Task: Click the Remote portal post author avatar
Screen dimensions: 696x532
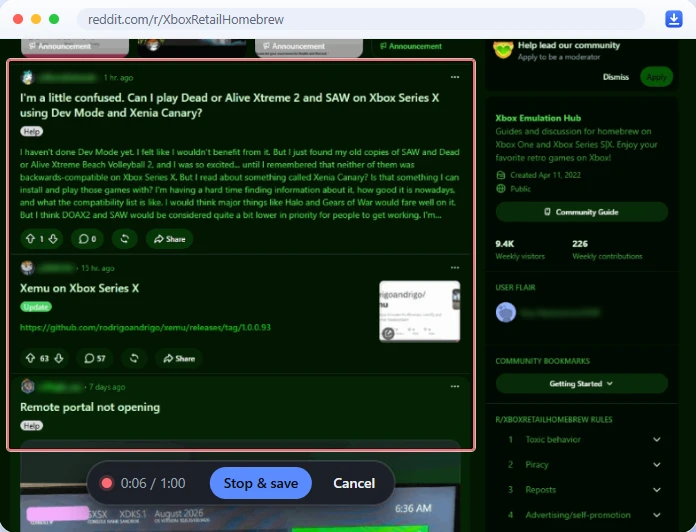Action: click(28, 386)
